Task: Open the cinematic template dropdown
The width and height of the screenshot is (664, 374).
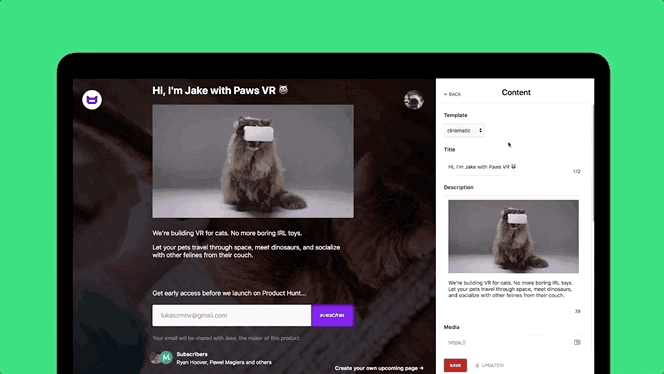Action: [x=464, y=130]
